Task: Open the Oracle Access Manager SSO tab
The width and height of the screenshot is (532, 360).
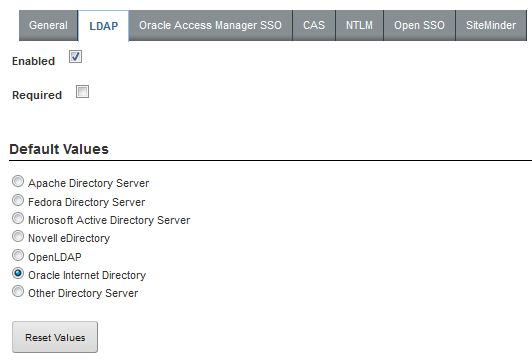Action: pos(210,25)
